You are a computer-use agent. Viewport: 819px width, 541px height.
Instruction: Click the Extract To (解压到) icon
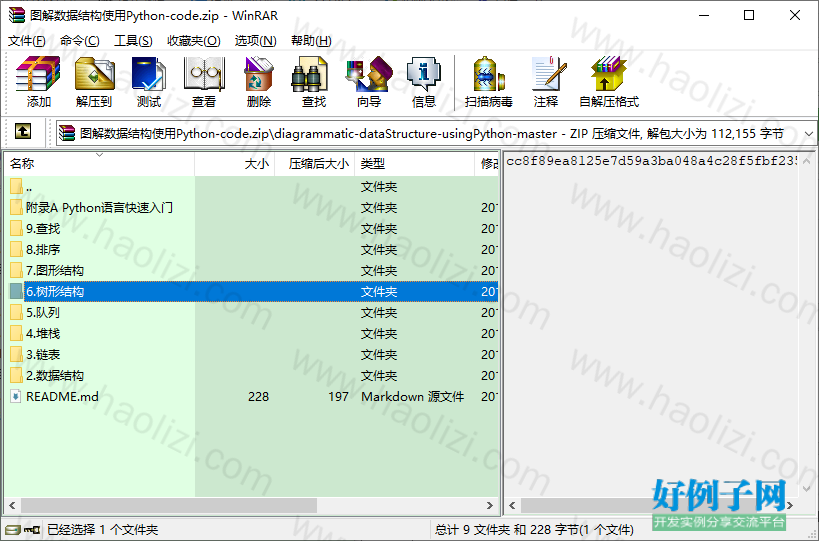(x=95, y=74)
